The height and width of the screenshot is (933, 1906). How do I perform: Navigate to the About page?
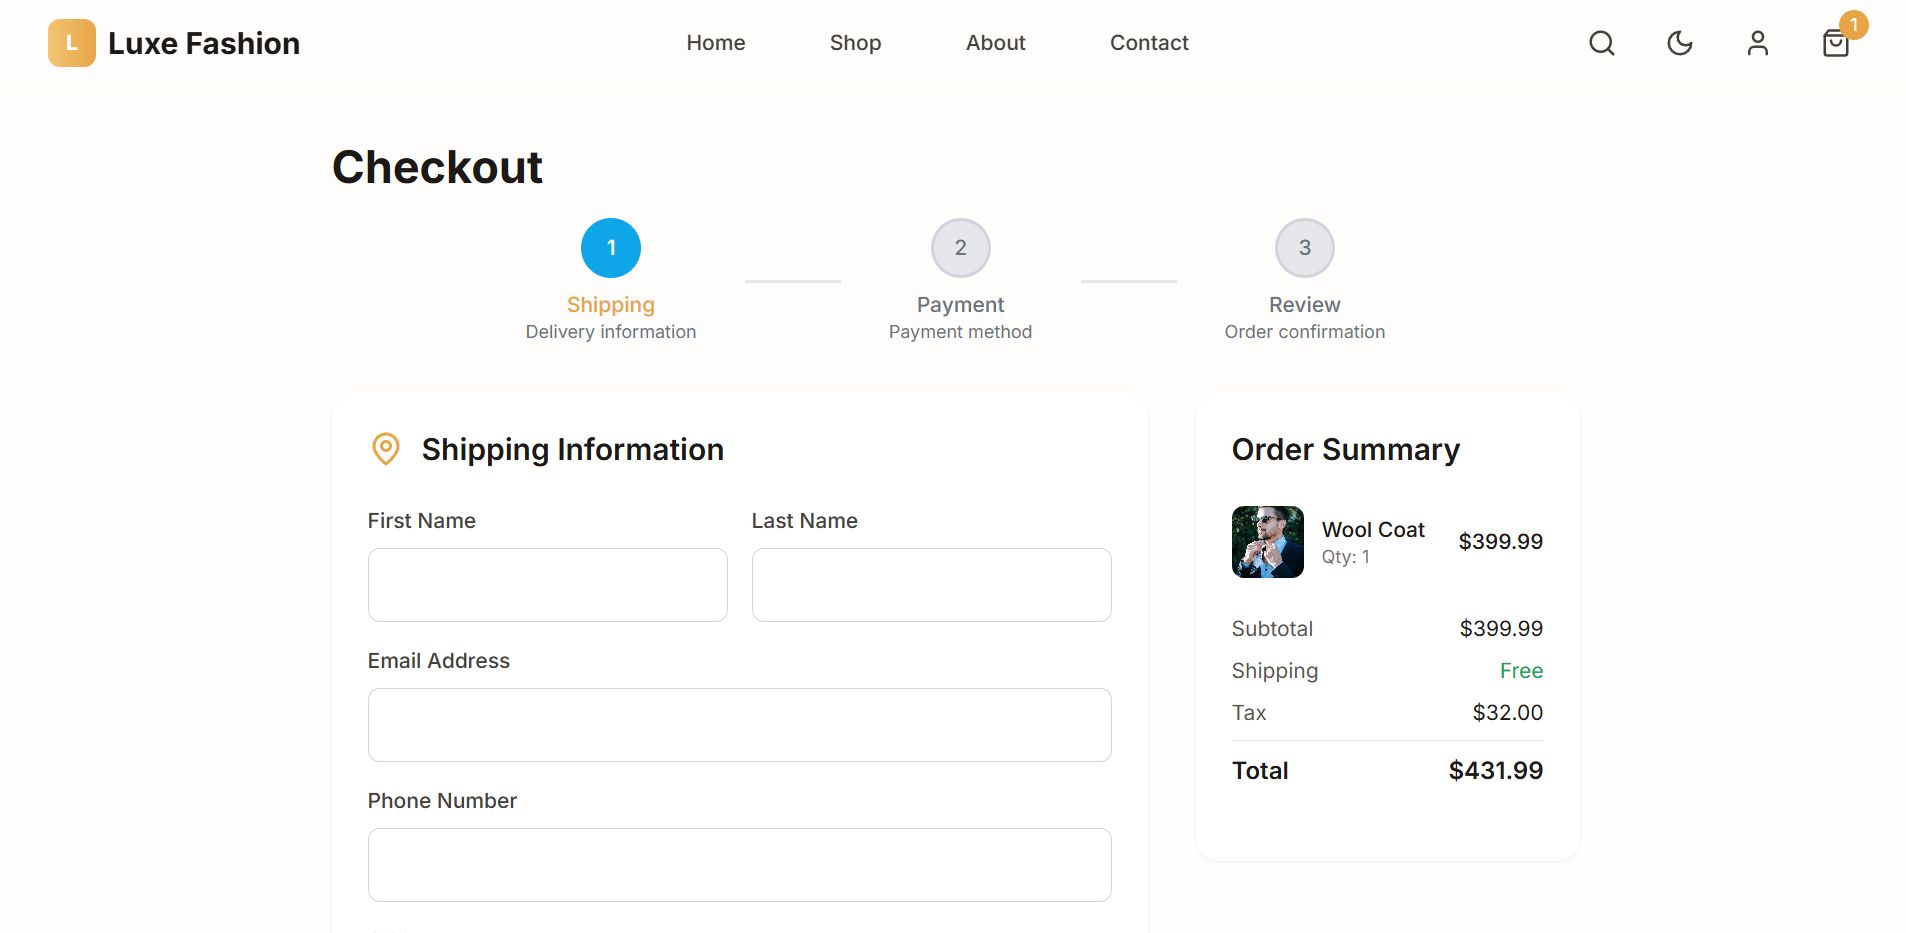[x=996, y=43]
